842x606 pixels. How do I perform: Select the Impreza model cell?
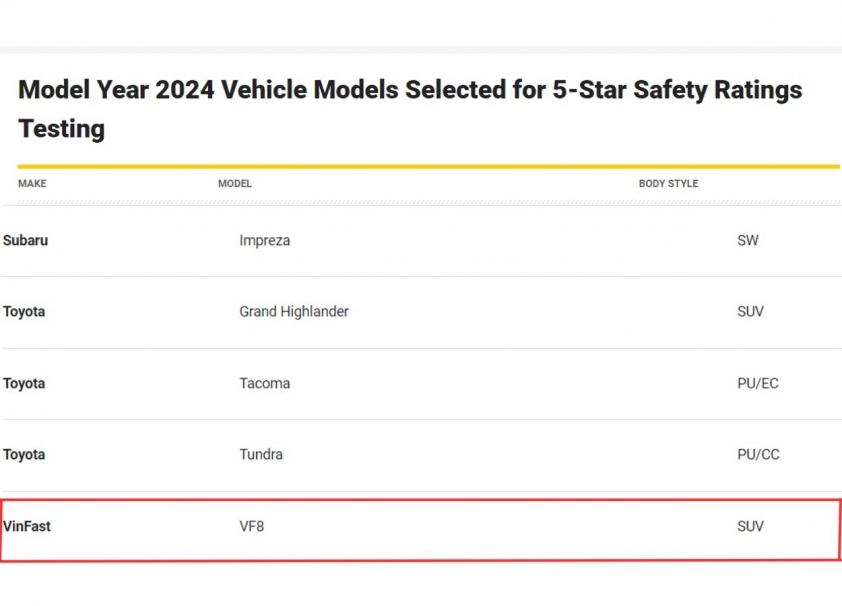click(264, 241)
